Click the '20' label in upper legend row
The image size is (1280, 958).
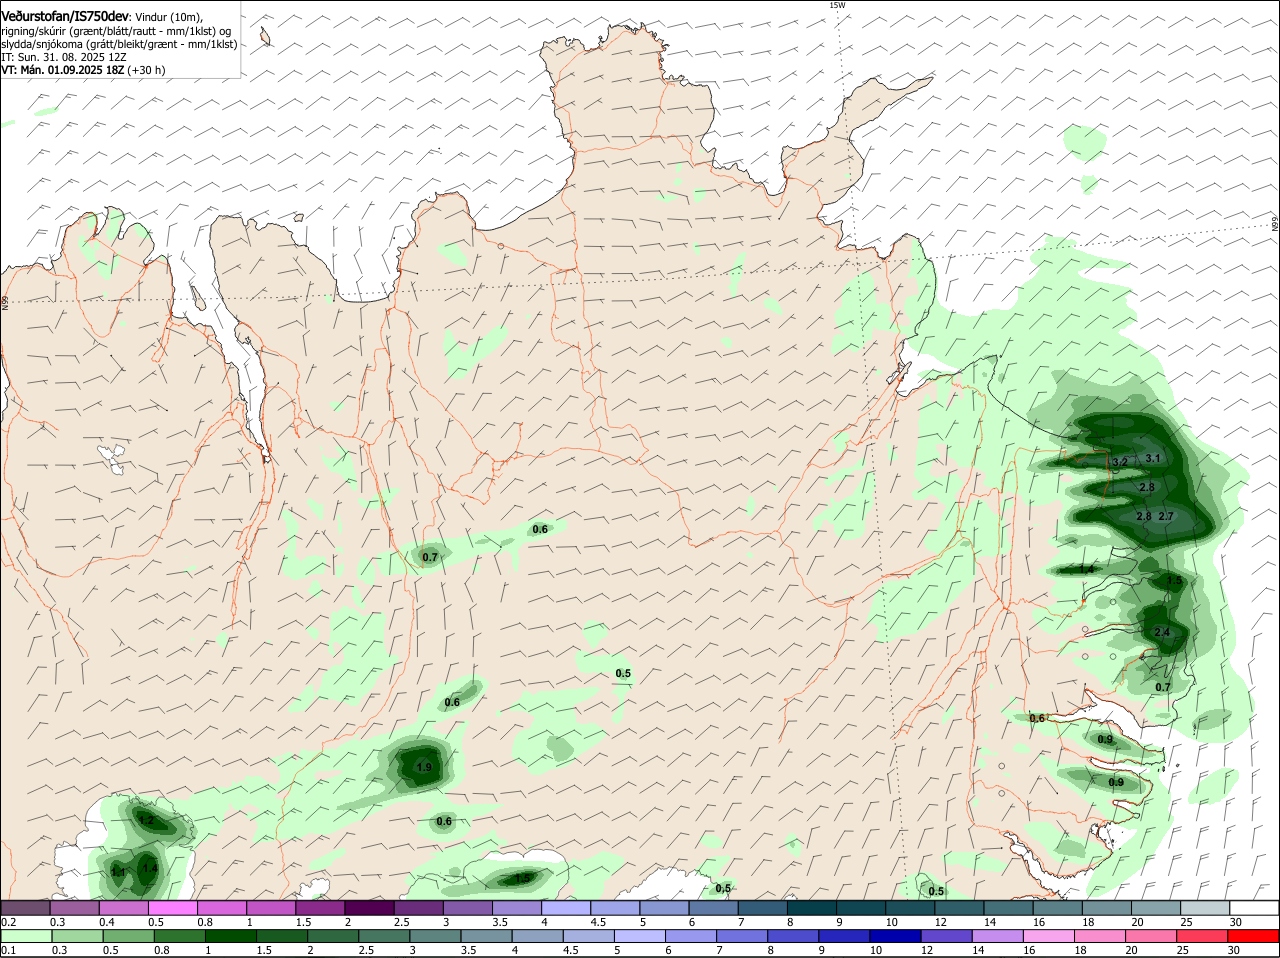point(1138,922)
